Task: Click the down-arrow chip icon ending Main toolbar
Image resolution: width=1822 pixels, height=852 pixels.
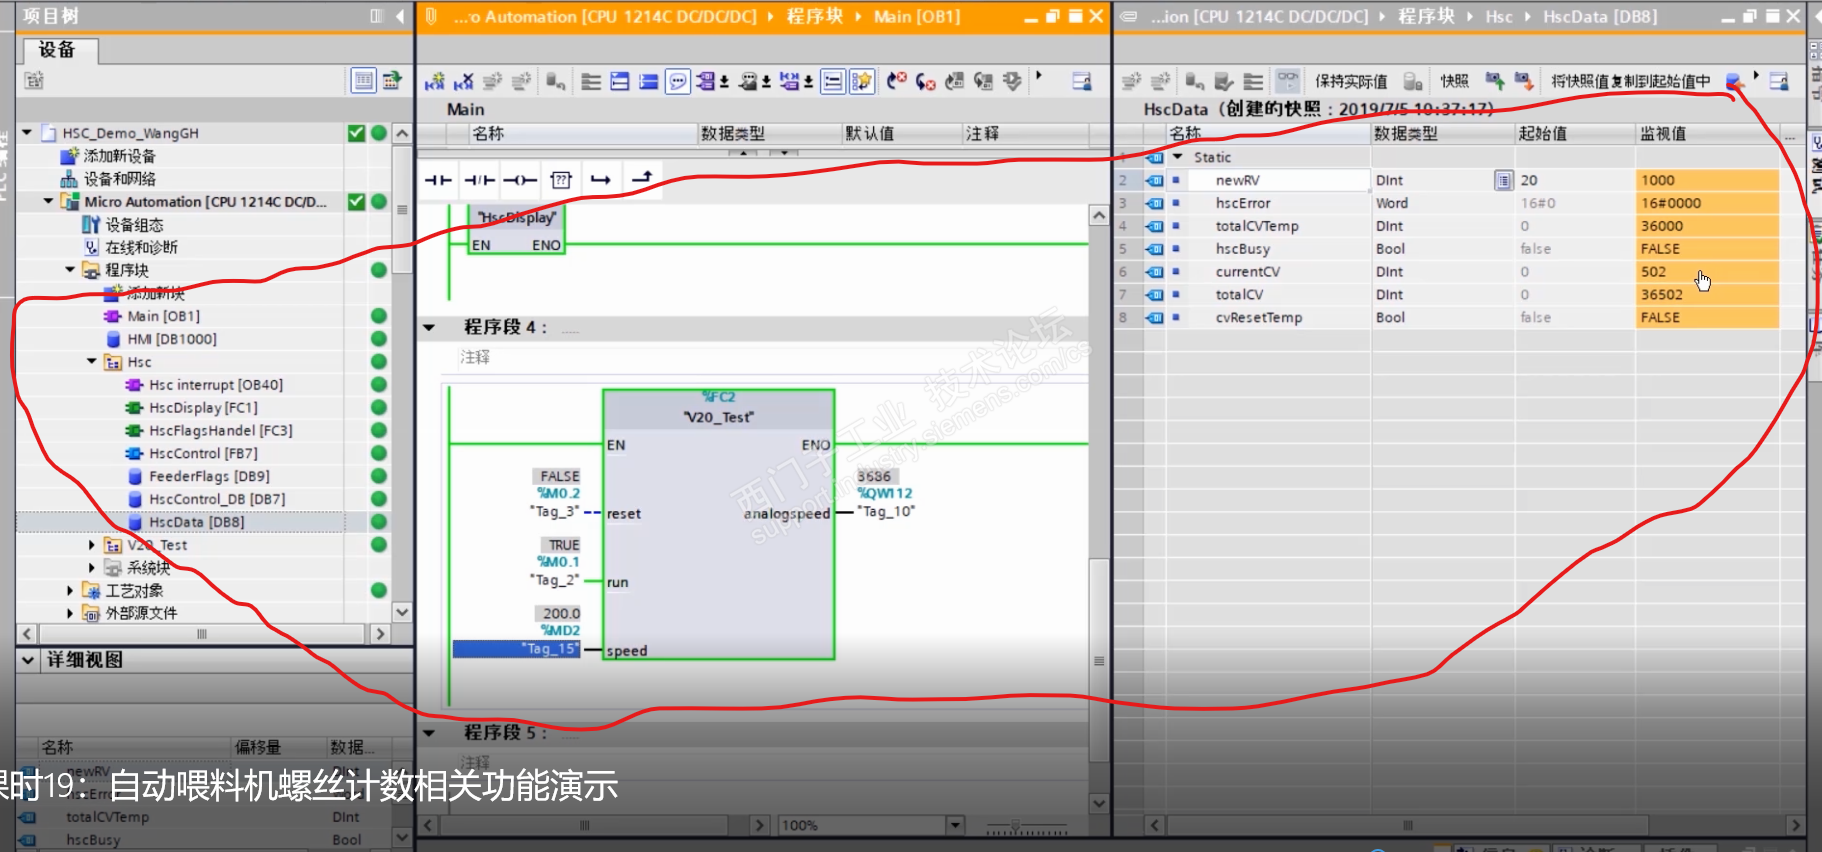Action: pyautogui.click(x=1012, y=81)
